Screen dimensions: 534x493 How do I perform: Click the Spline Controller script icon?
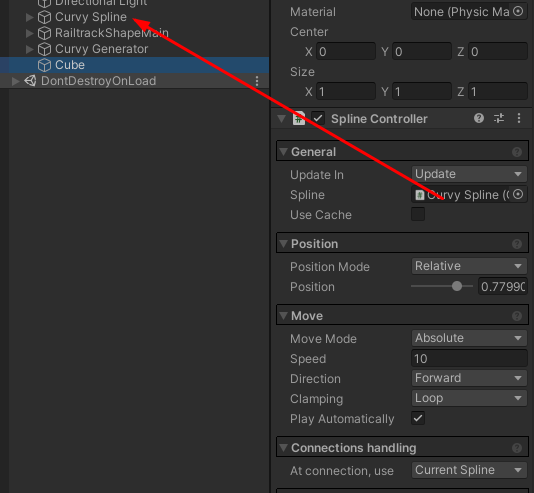click(x=299, y=118)
